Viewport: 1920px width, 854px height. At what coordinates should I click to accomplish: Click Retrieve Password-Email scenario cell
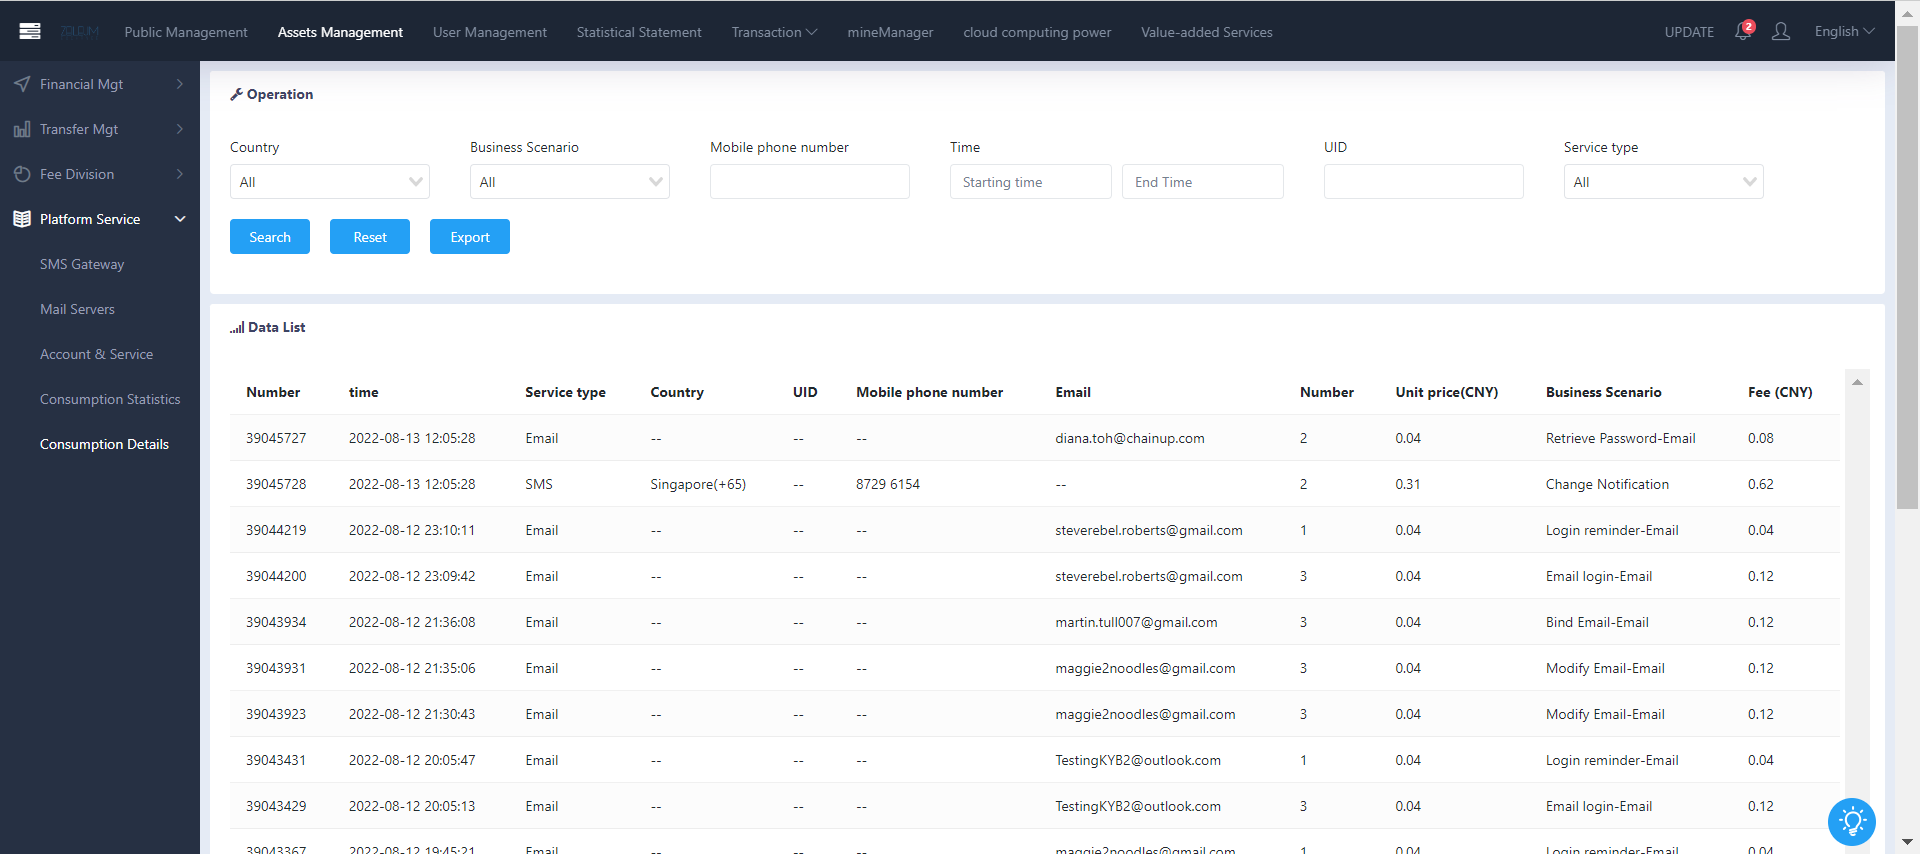[x=1620, y=438]
